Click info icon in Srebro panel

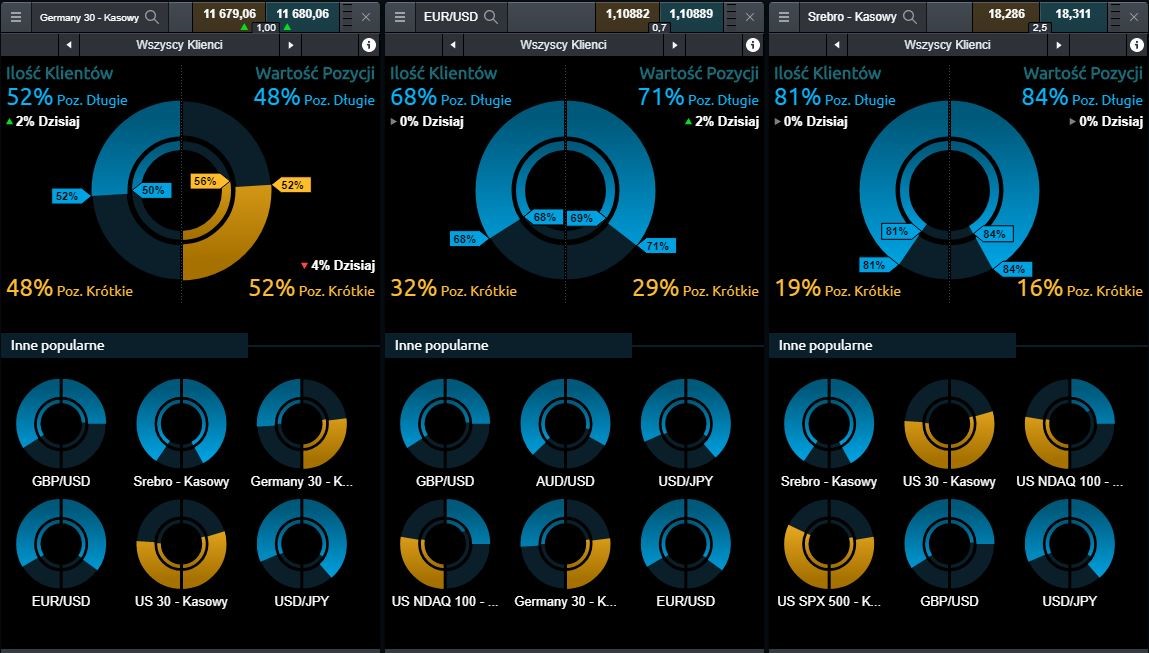click(x=1136, y=45)
